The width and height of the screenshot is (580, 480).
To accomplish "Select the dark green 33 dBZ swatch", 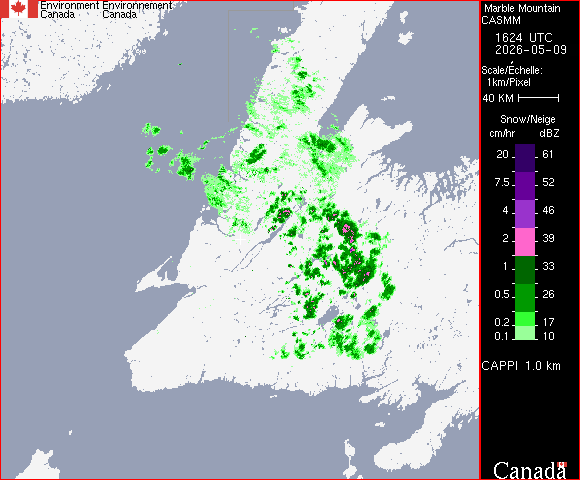I will click(525, 270).
